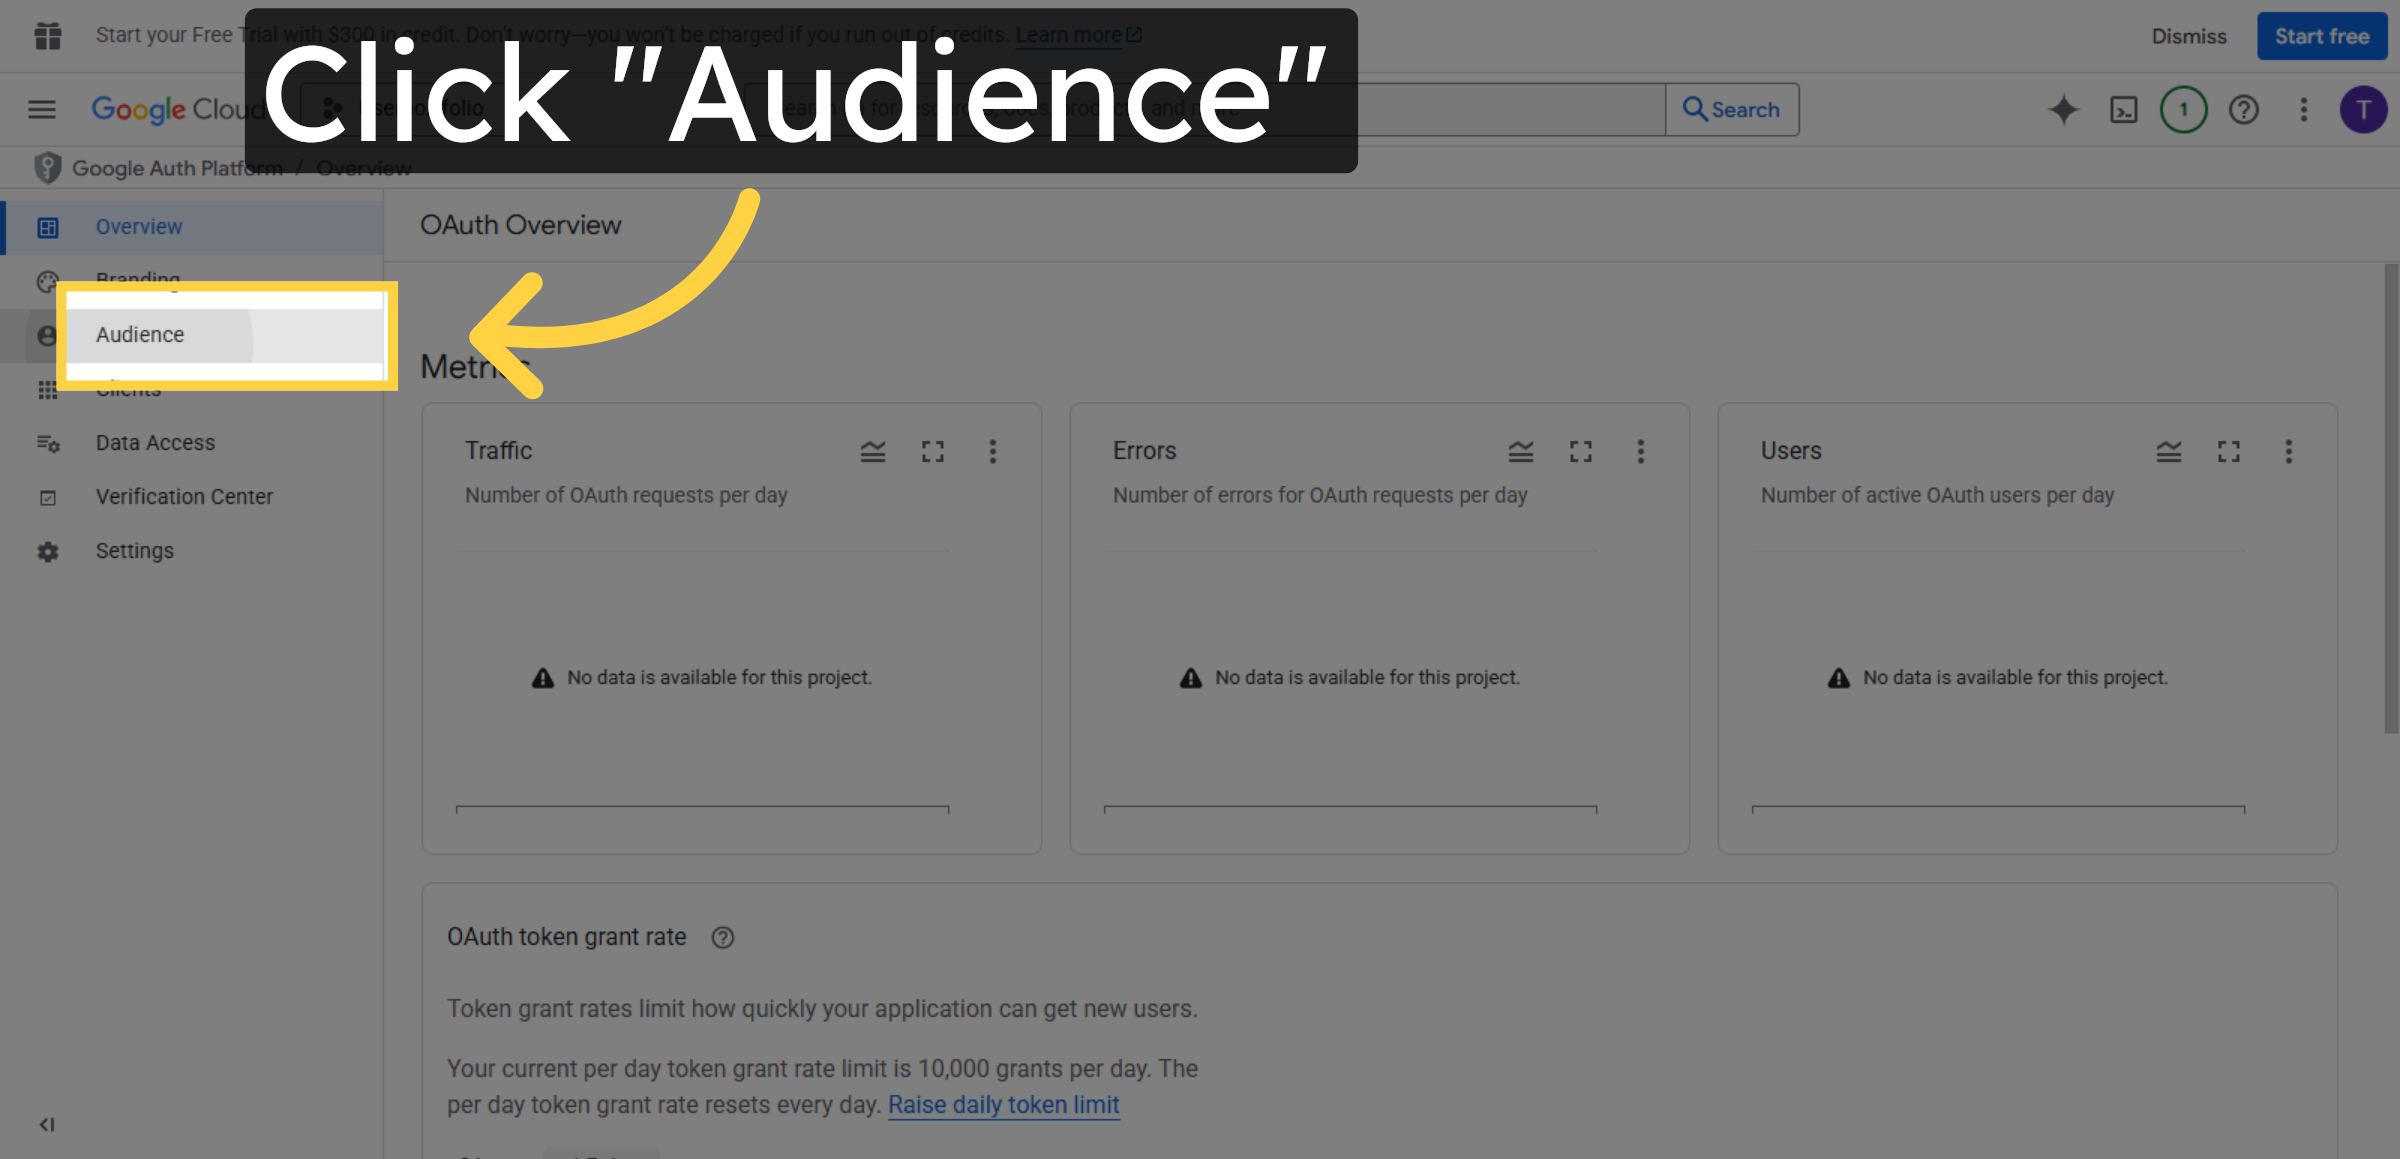Image resolution: width=2400 pixels, height=1159 pixels.
Task: Click the Start free button
Action: pos(2322,36)
